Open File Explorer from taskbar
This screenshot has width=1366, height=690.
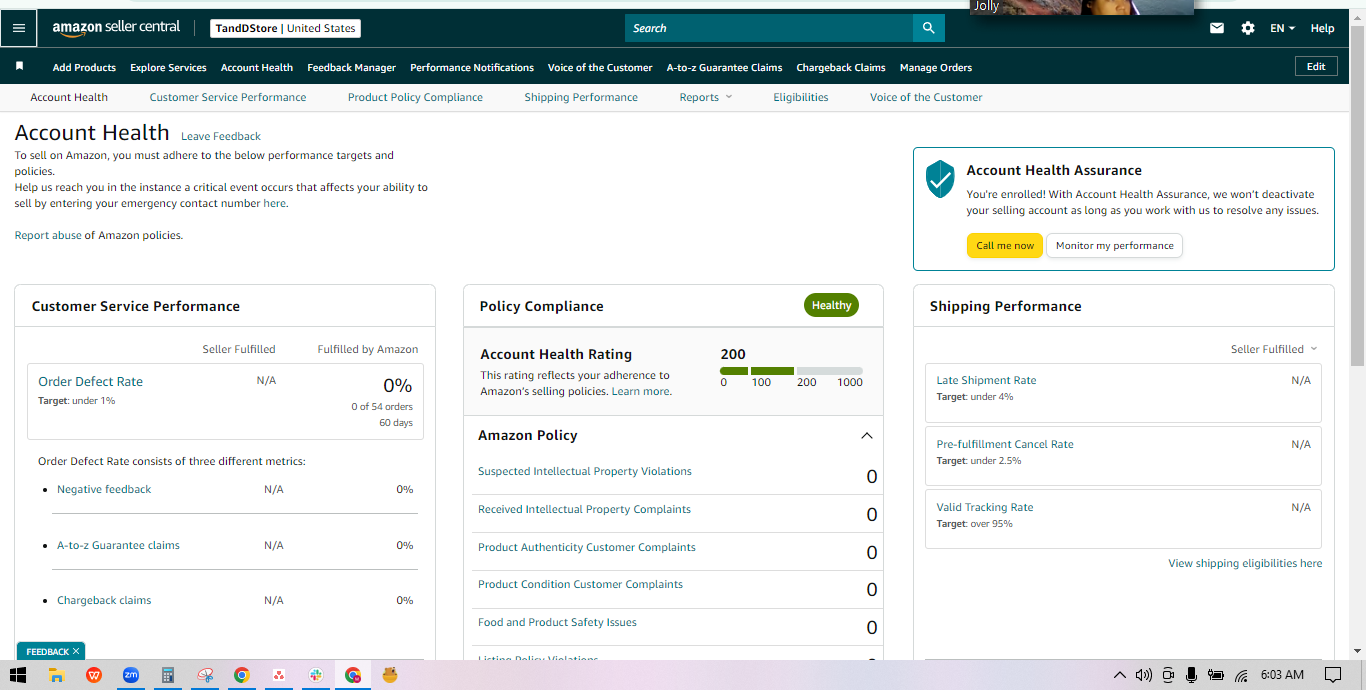(57, 675)
